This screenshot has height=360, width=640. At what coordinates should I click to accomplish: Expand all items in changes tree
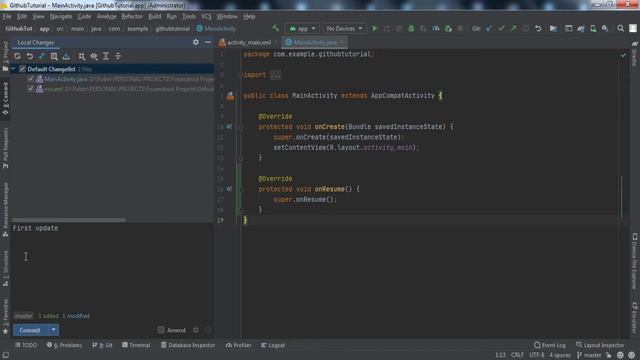106,56
